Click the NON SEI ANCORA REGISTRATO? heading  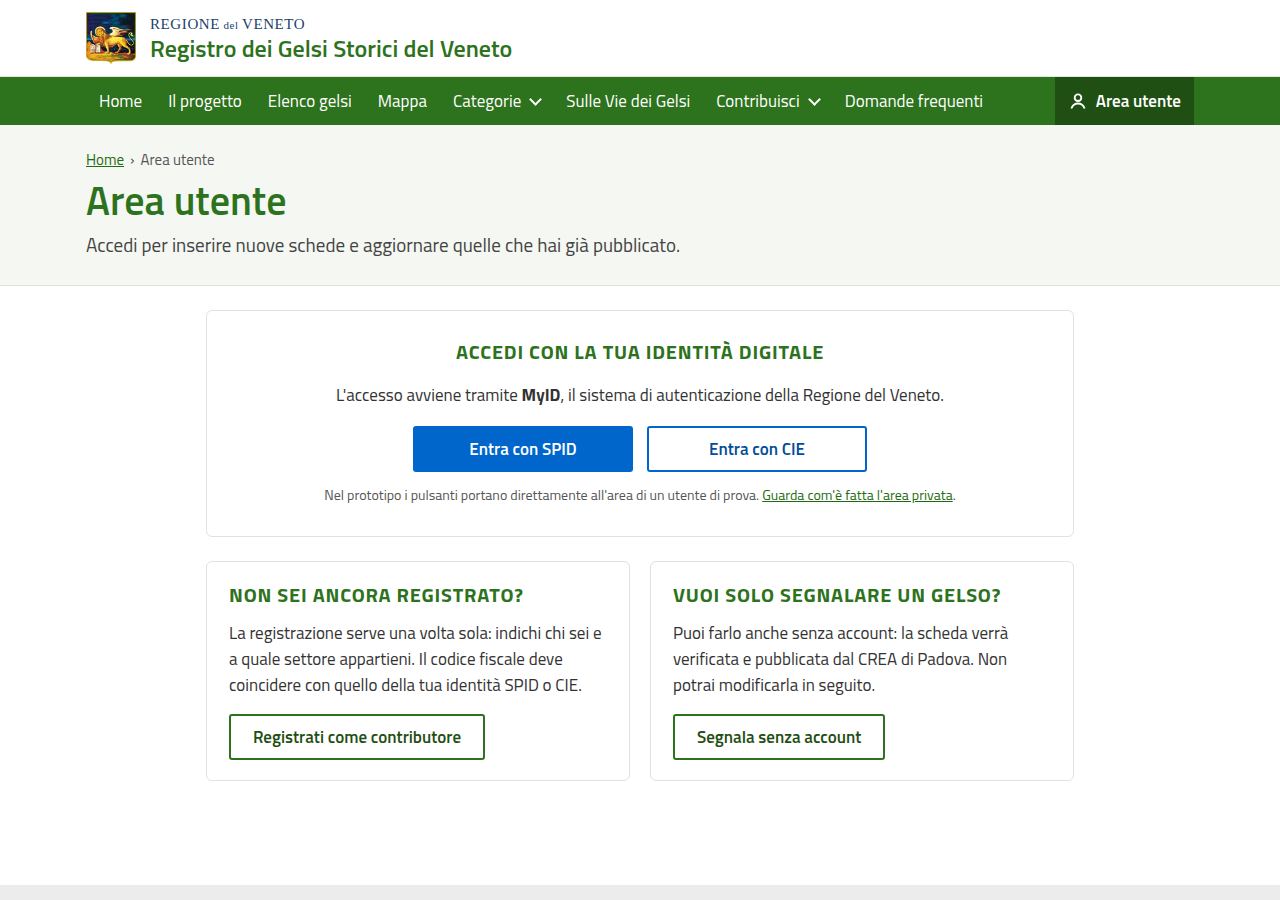coord(376,596)
